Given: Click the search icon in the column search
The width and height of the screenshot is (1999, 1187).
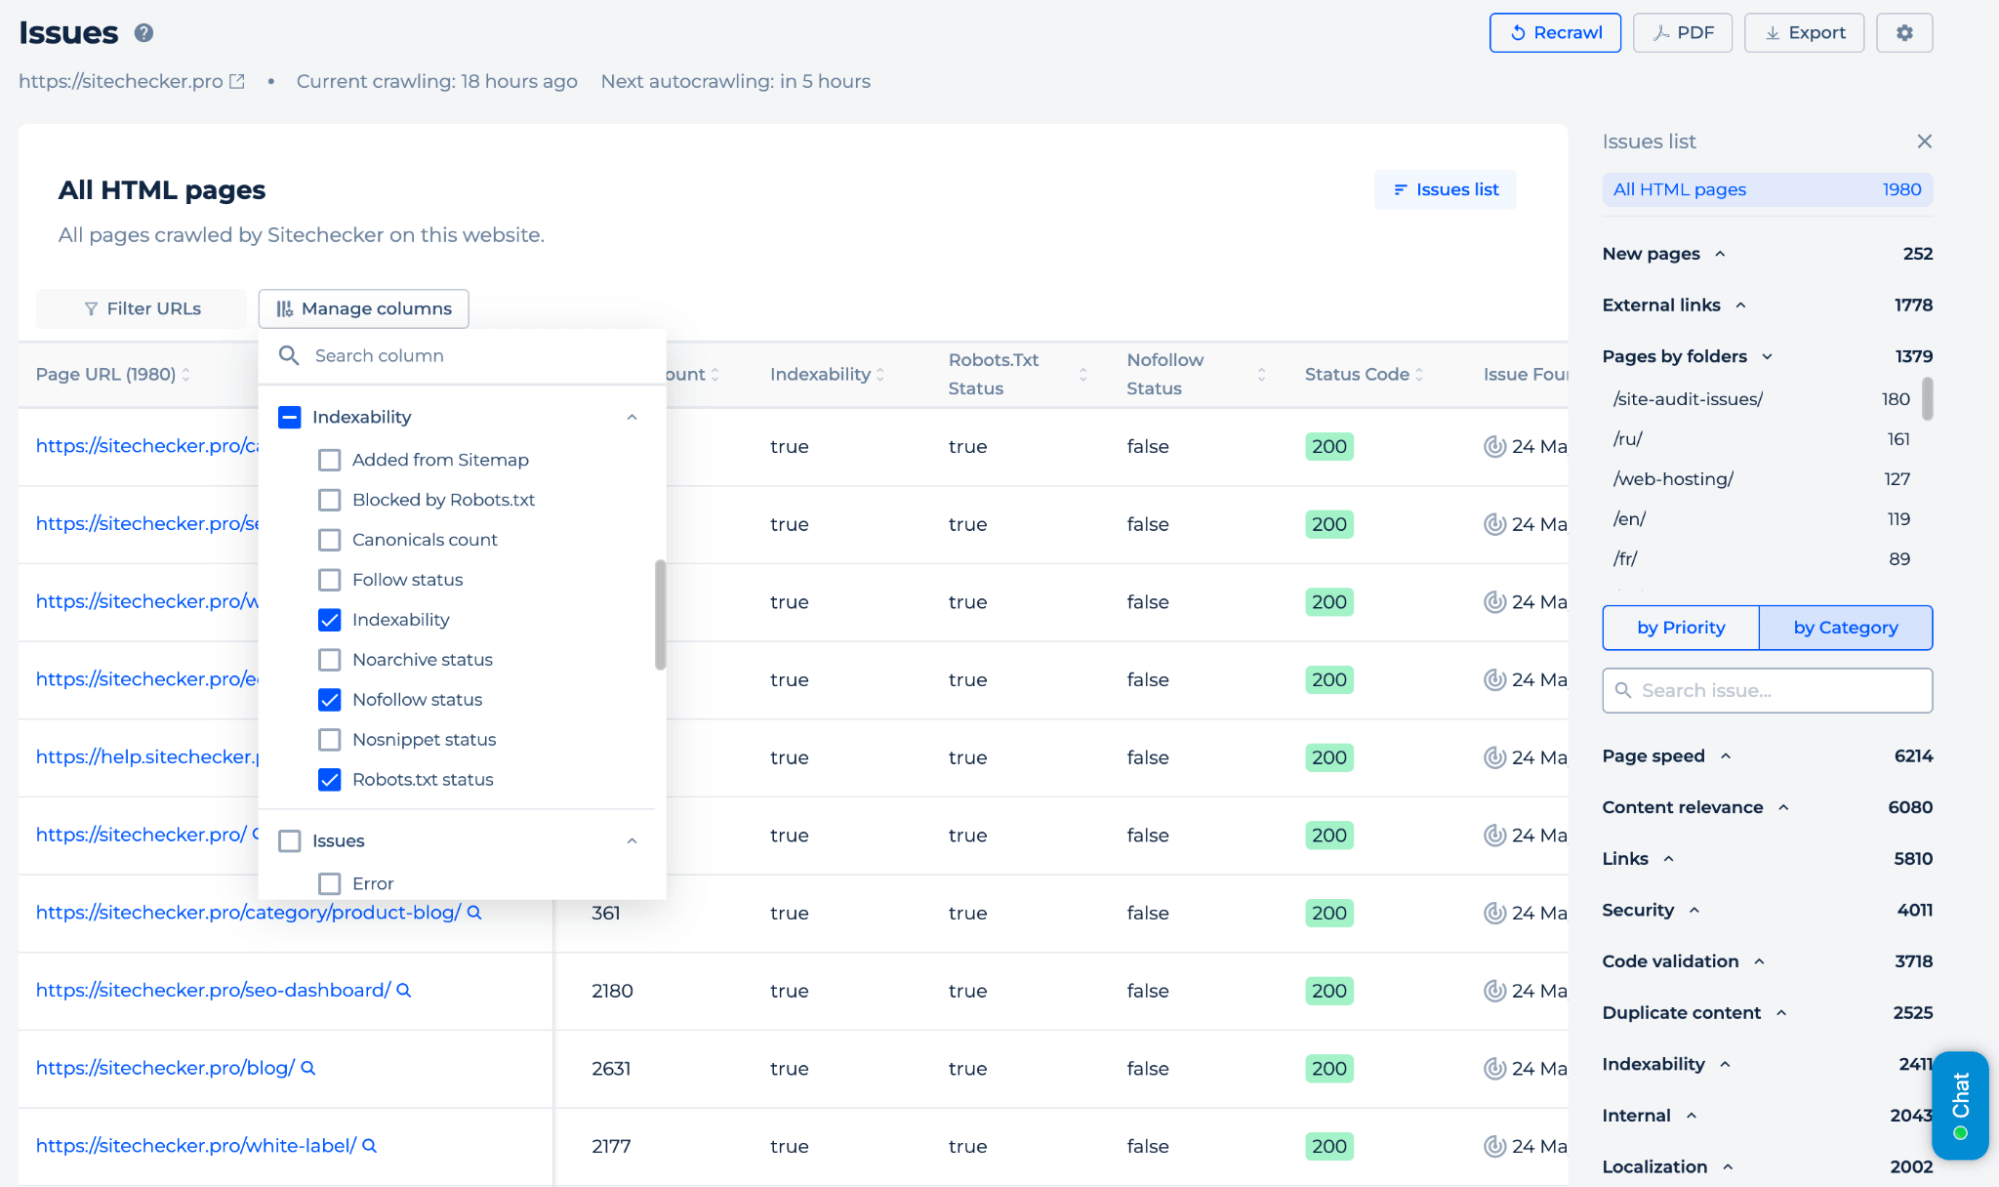Looking at the screenshot, I should (x=289, y=355).
